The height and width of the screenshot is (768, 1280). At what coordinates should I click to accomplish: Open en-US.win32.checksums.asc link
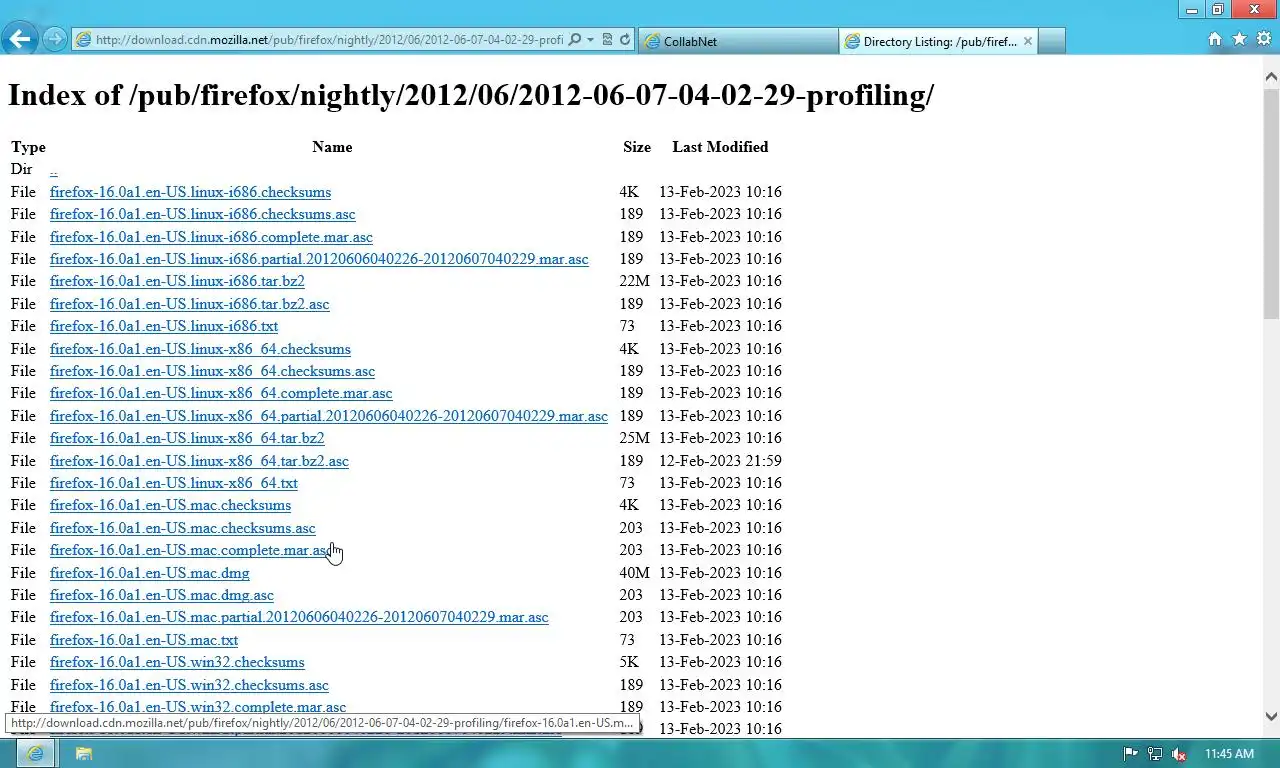tap(189, 685)
